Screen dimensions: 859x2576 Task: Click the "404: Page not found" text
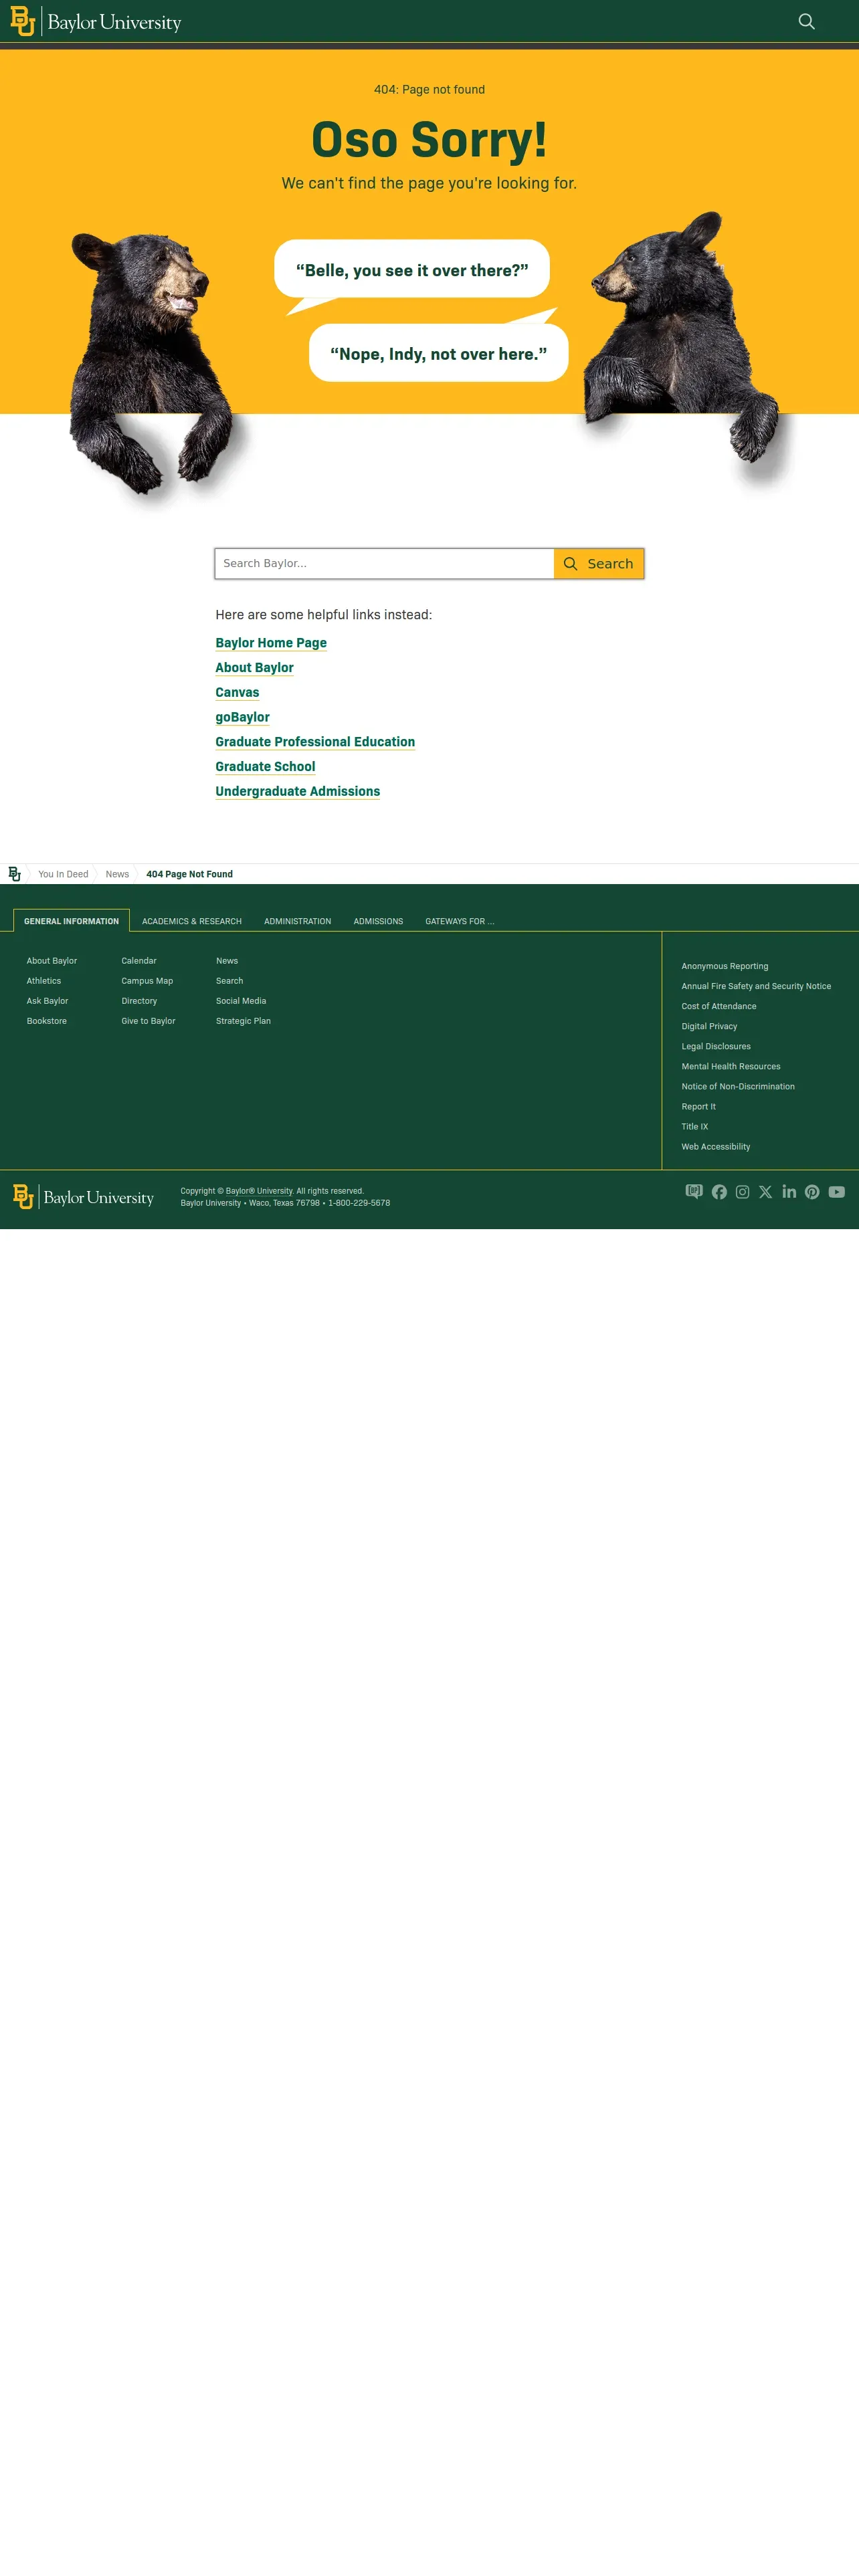[429, 89]
